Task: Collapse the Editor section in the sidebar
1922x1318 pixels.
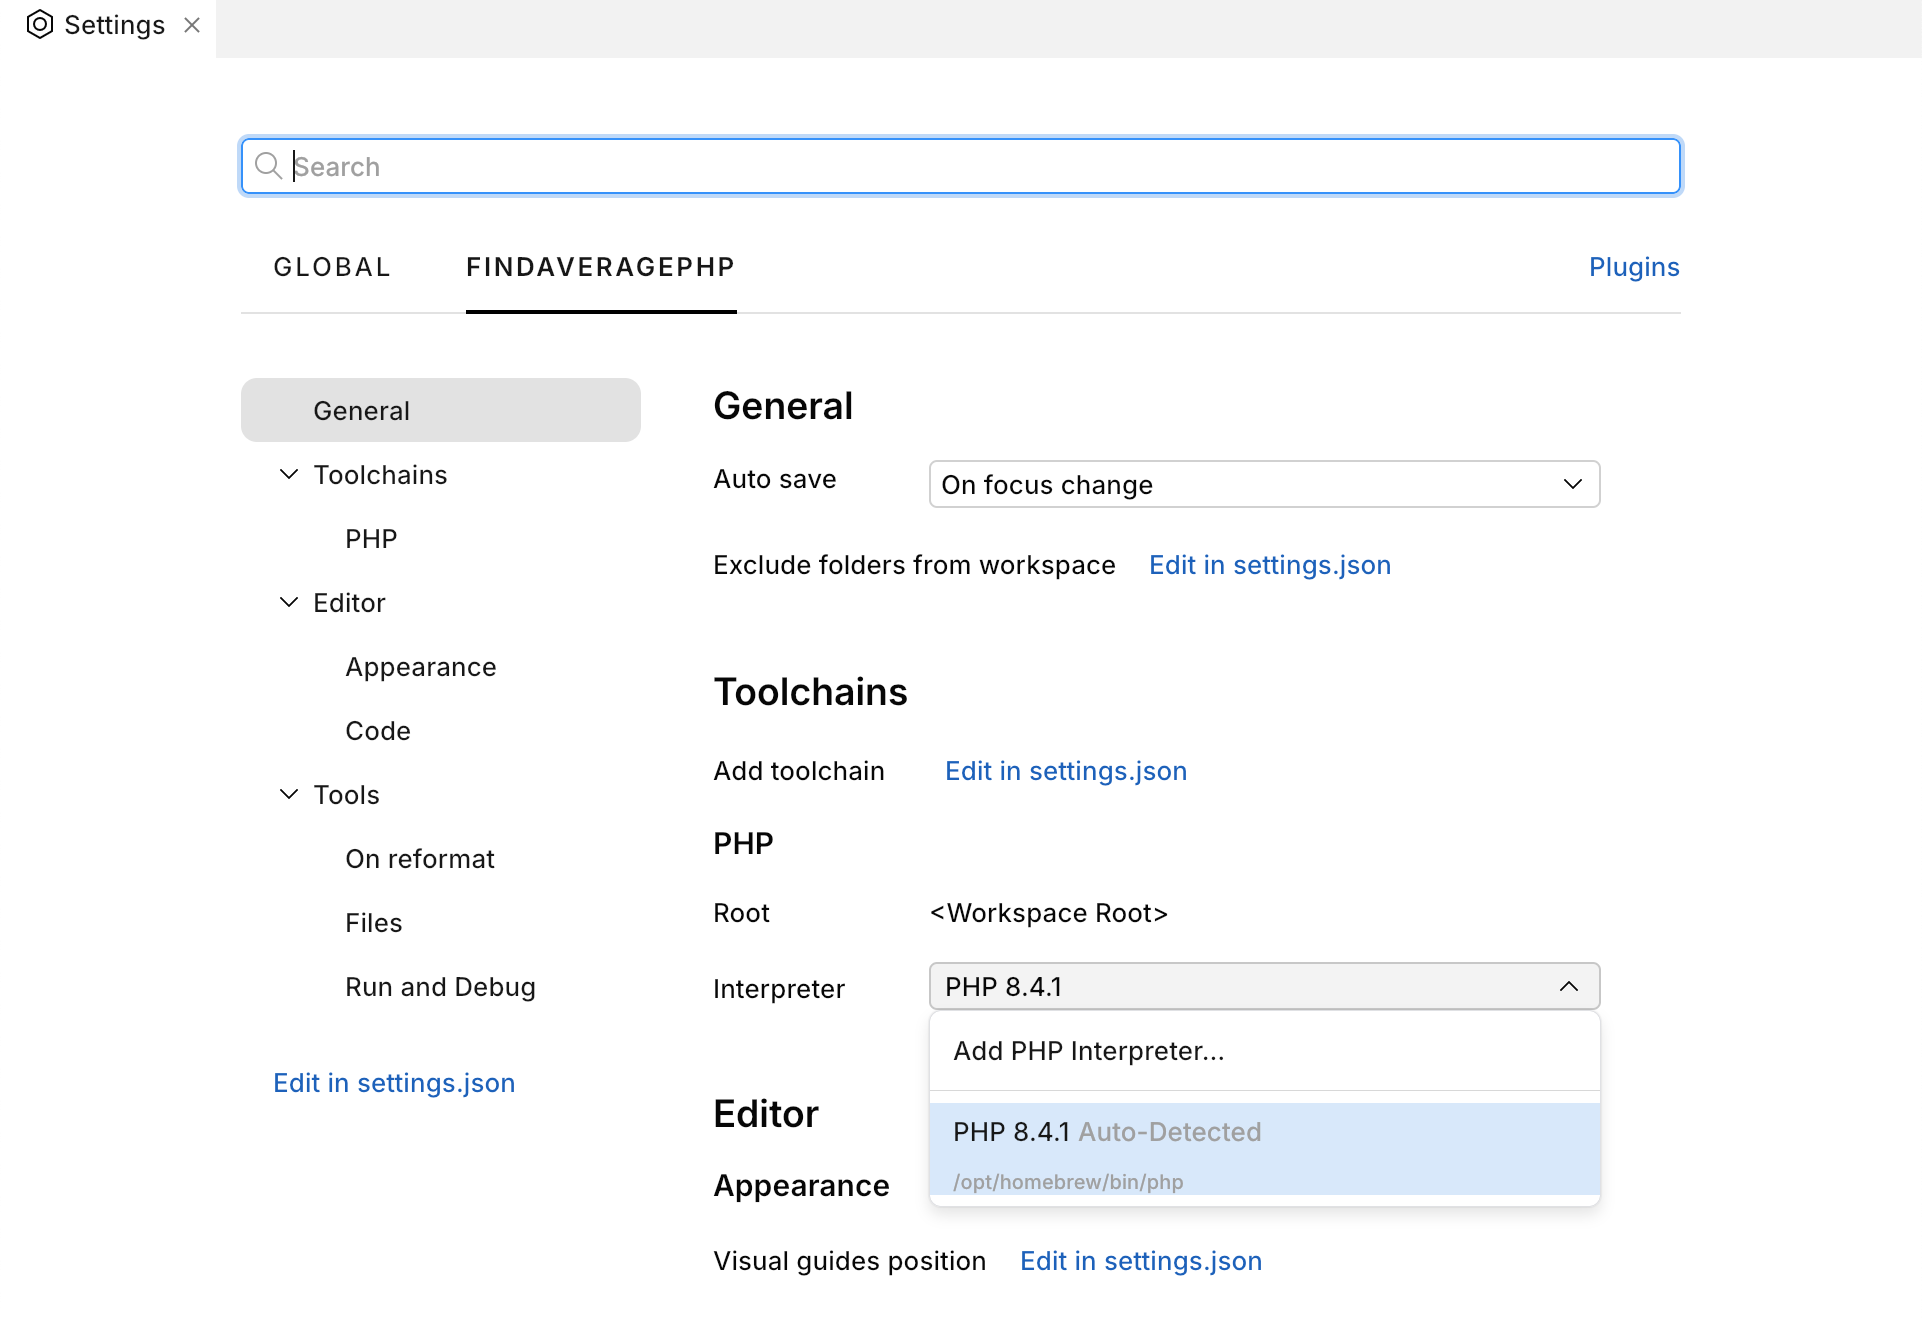Action: (x=288, y=602)
